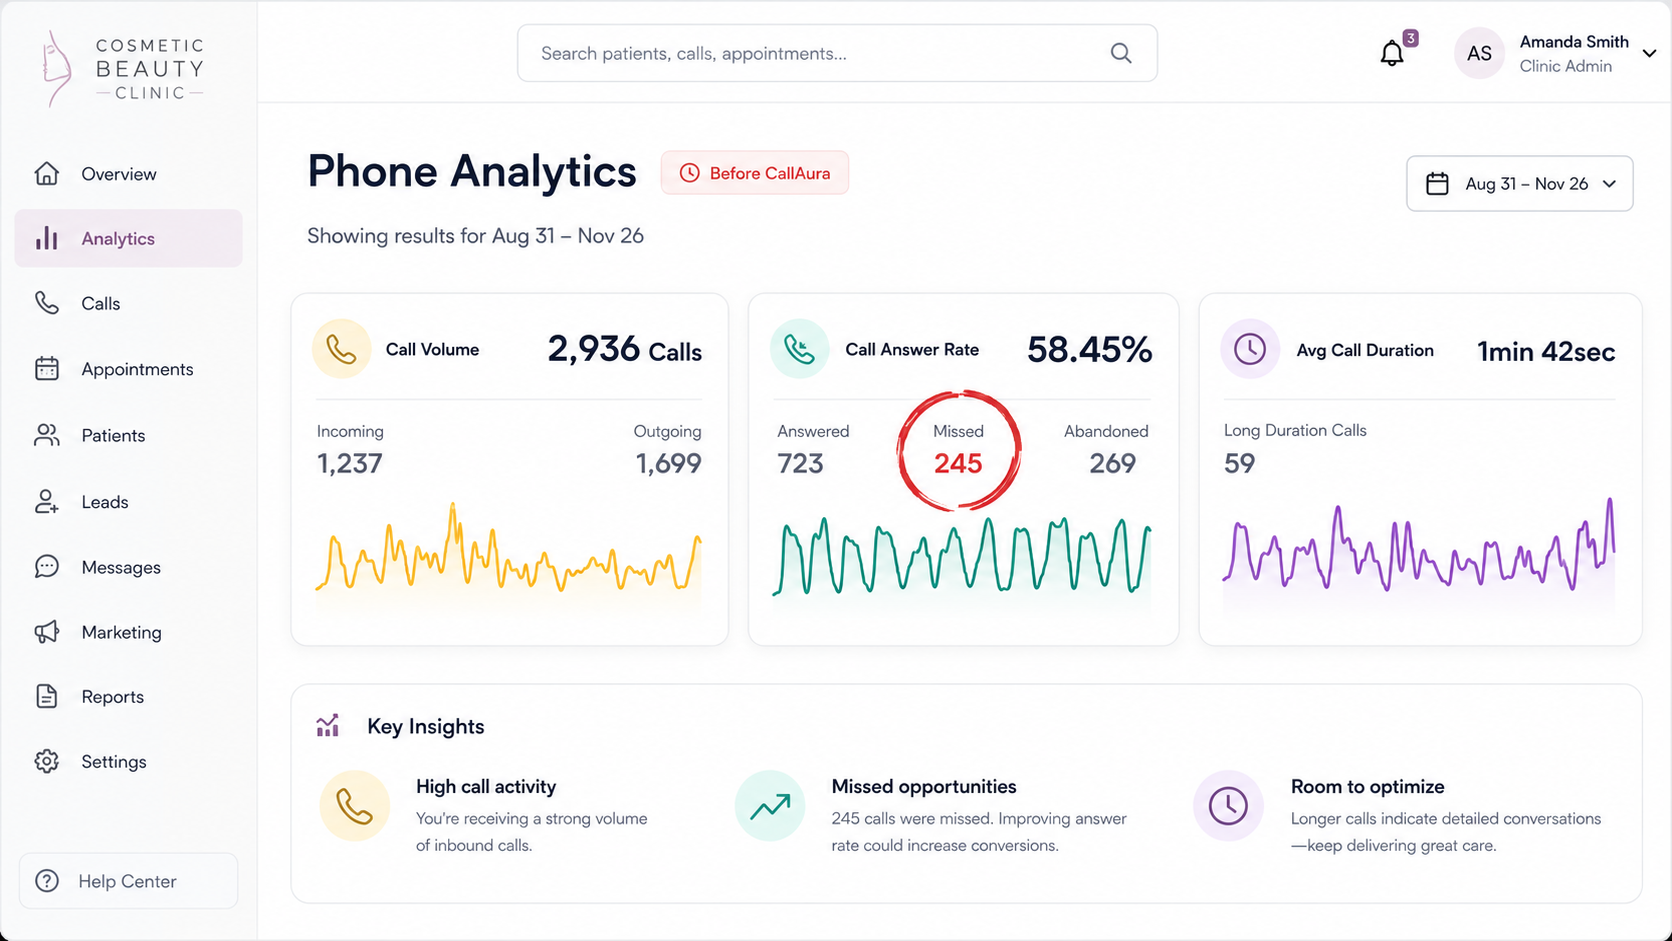The width and height of the screenshot is (1672, 941).
Task: Click the Cosmetic Beauty Clinic logo
Action: coord(123,68)
